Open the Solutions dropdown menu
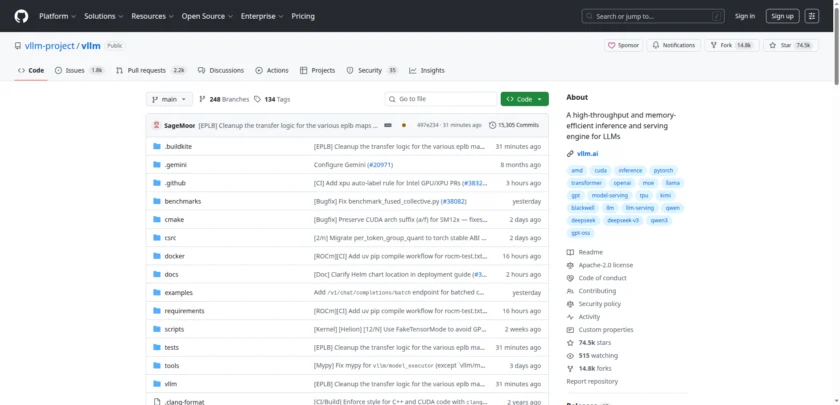The height and width of the screenshot is (405, 840). coord(103,16)
